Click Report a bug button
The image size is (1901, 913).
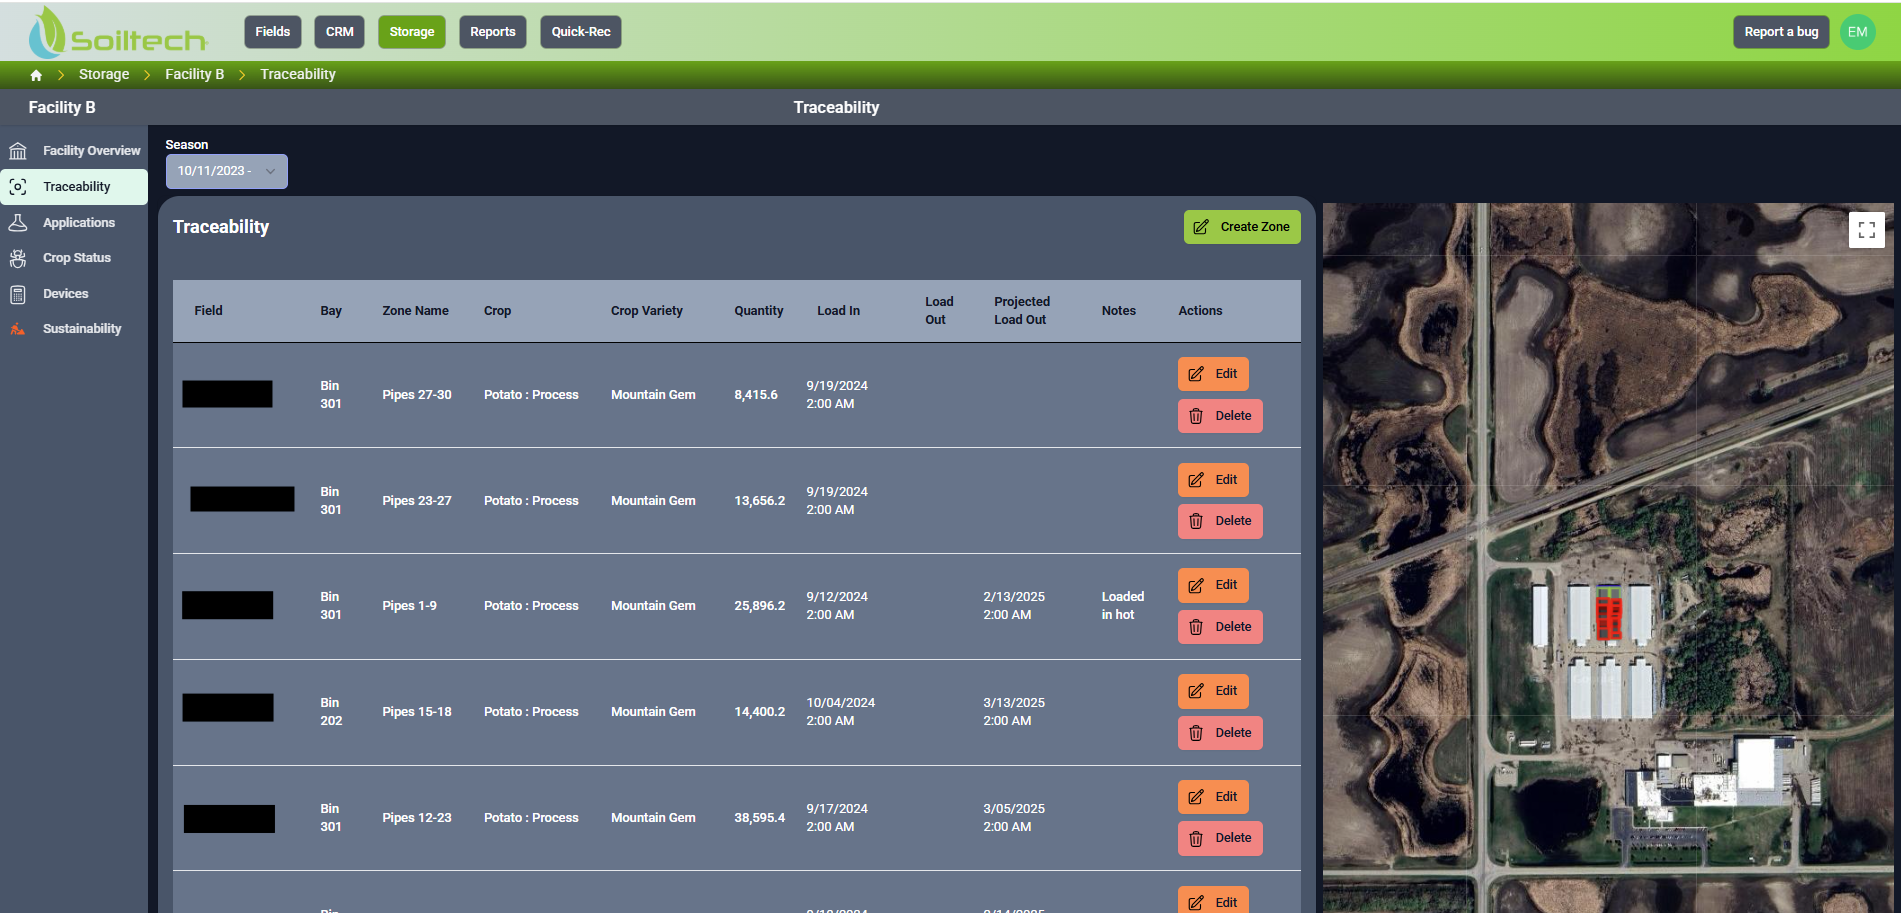[1781, 32]
